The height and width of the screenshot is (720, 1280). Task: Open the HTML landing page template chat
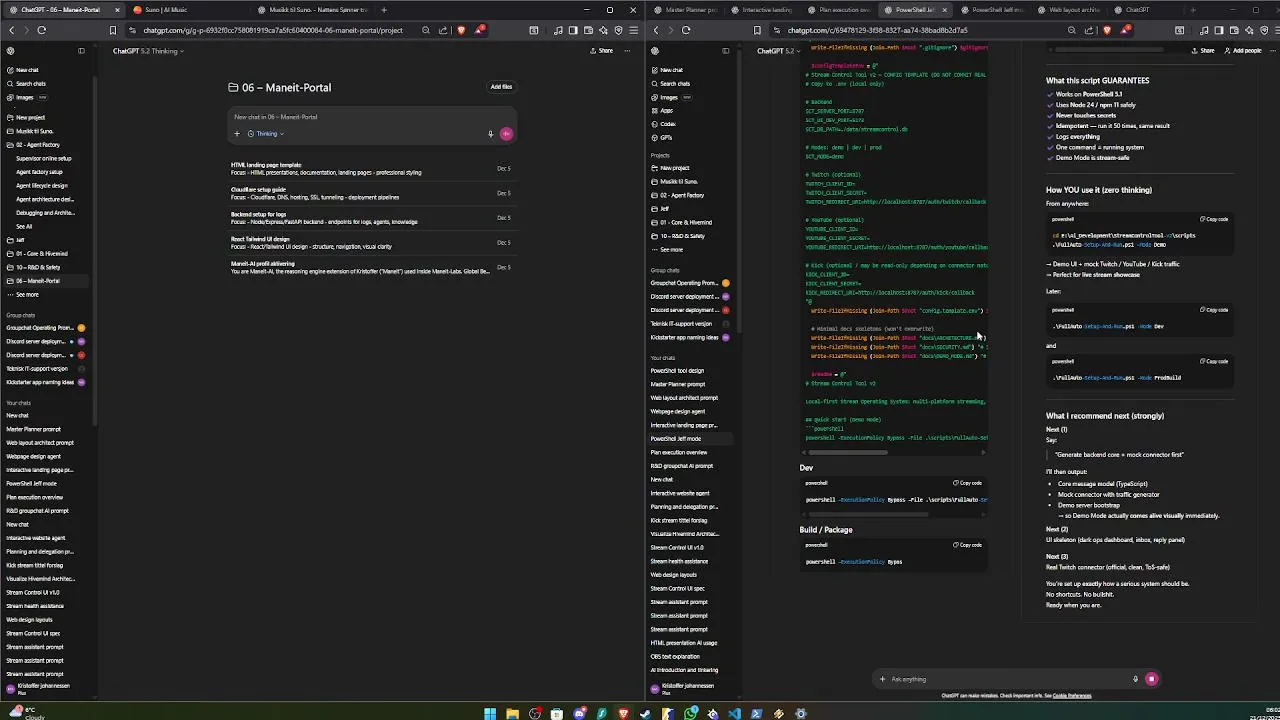[x=371, y=168]
